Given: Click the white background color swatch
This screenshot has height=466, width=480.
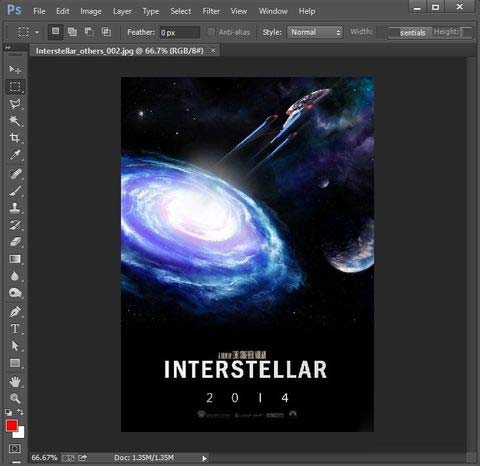Looking at the screenshot, I should 20,433.
